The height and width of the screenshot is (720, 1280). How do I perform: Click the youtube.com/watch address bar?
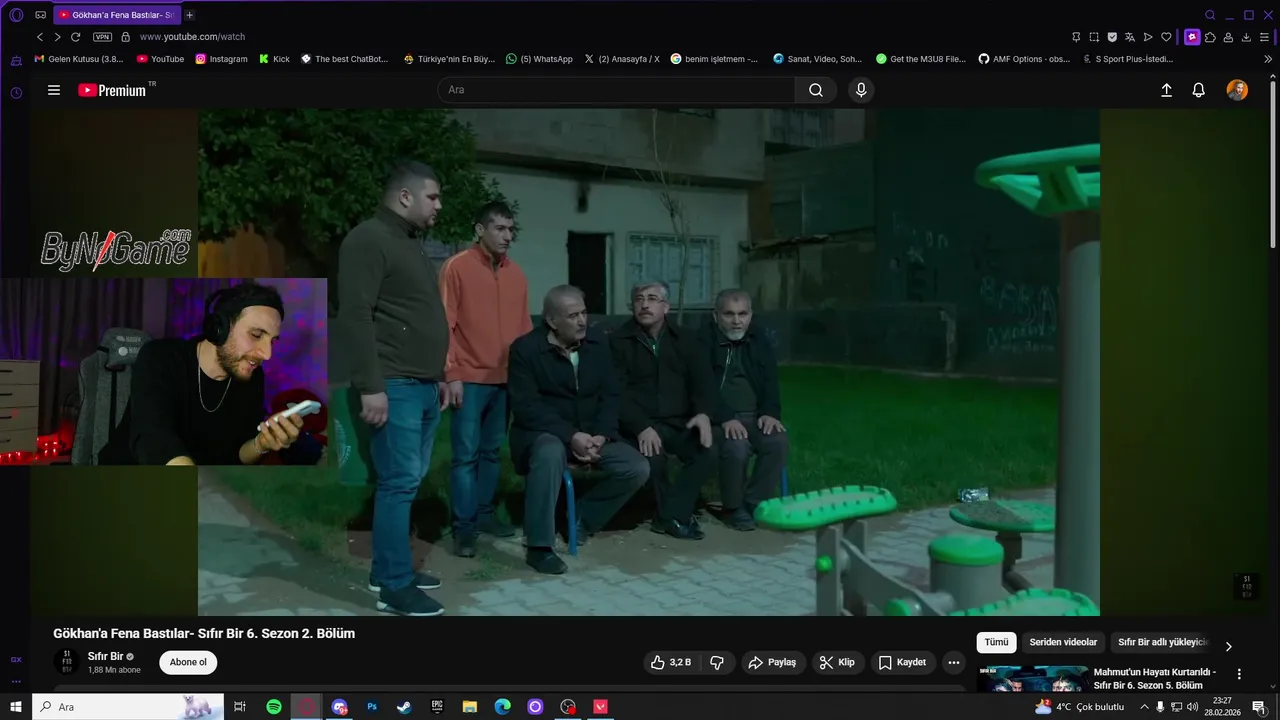[192, 37]
